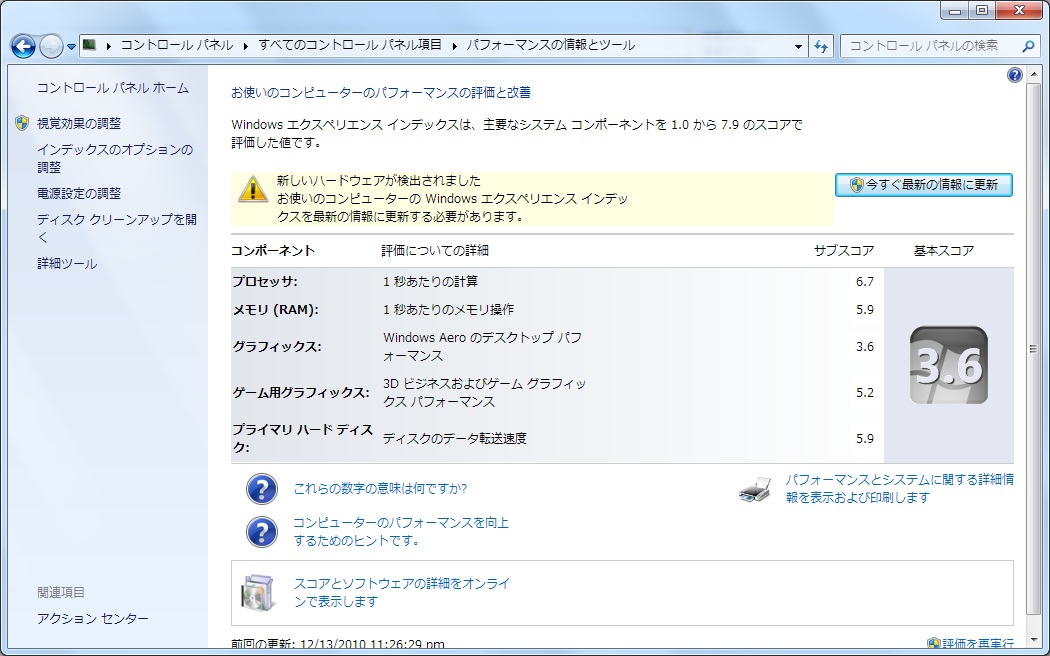Click the コンポーネント column header
Image resolution: width=1050 pixels, height=656 pixels.
[273, 250]
